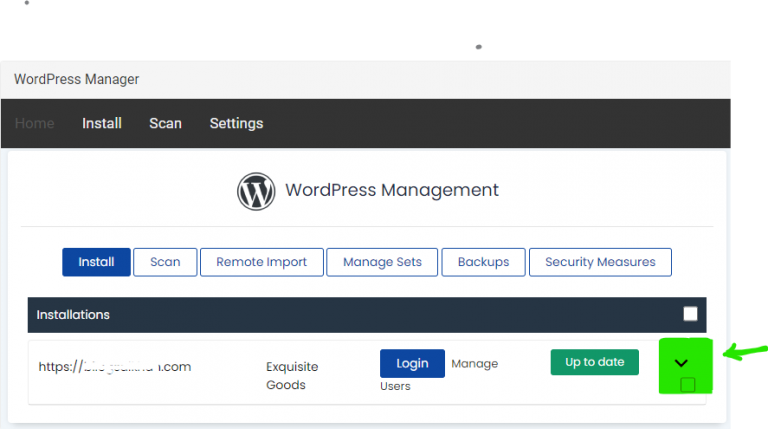This screenshot has width=768, height=429.
Task: Open the Backups section
Action: [483, 262]
